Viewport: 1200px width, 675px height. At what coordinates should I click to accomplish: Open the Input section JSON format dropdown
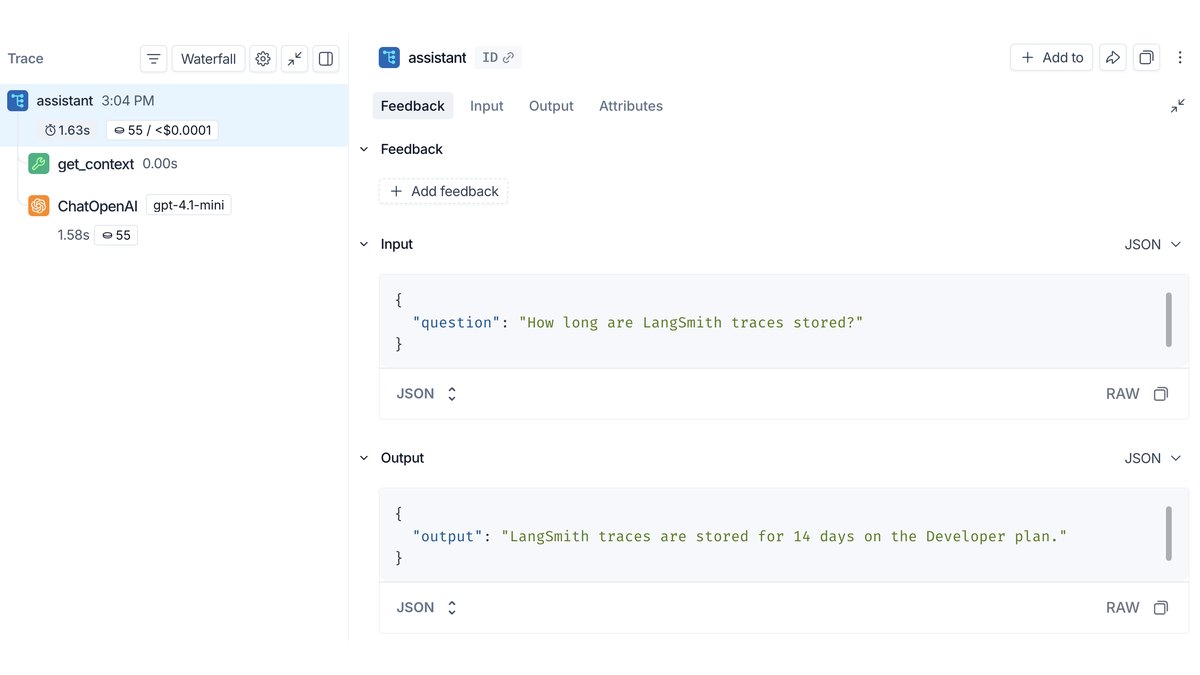pyautogui.click(x=1153, y=244)
